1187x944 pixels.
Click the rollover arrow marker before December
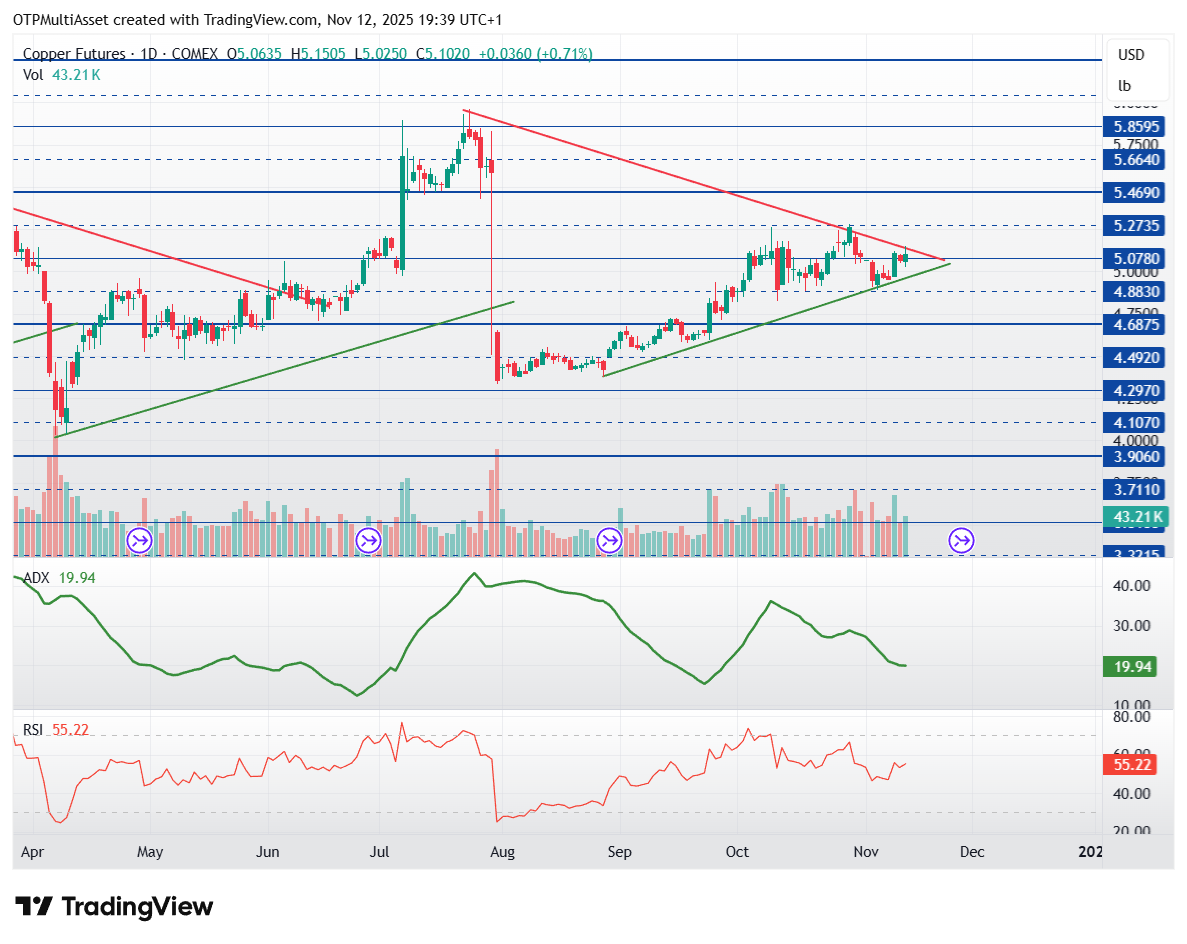coord(961,541)
